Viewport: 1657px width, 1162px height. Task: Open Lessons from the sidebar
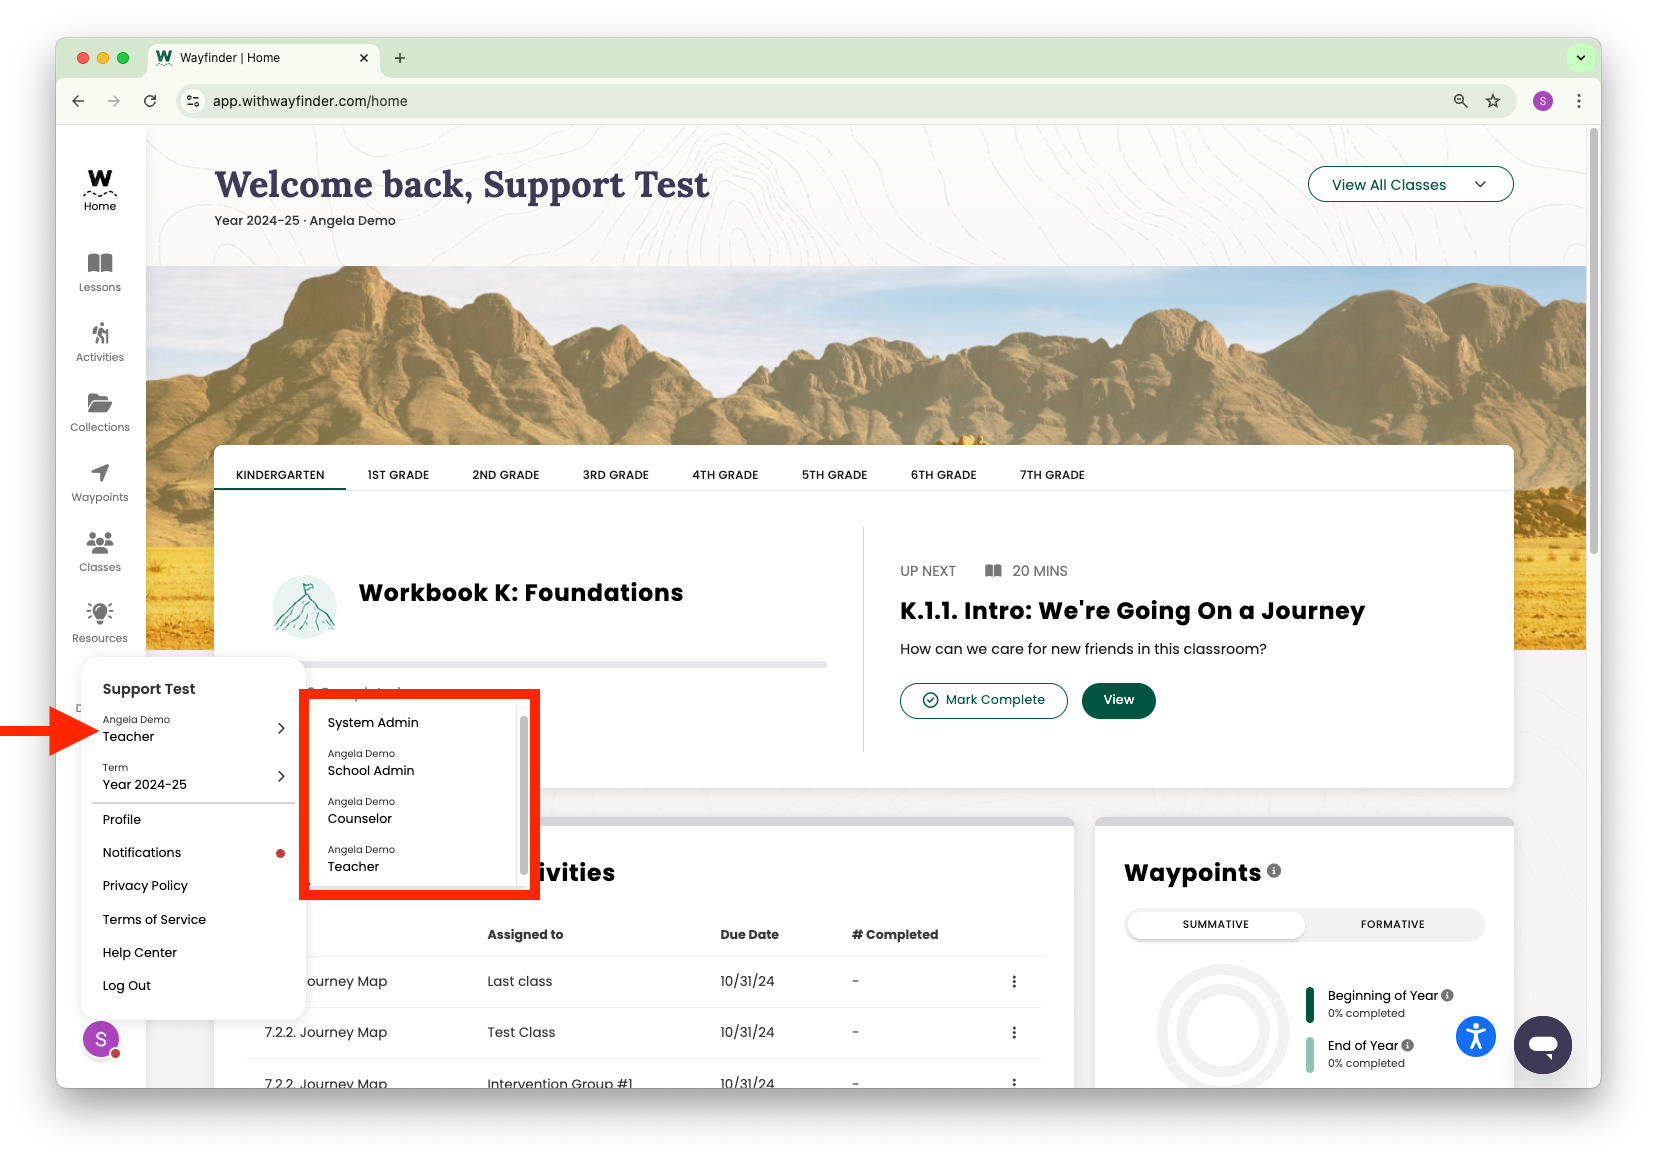(x=100, y=272)
